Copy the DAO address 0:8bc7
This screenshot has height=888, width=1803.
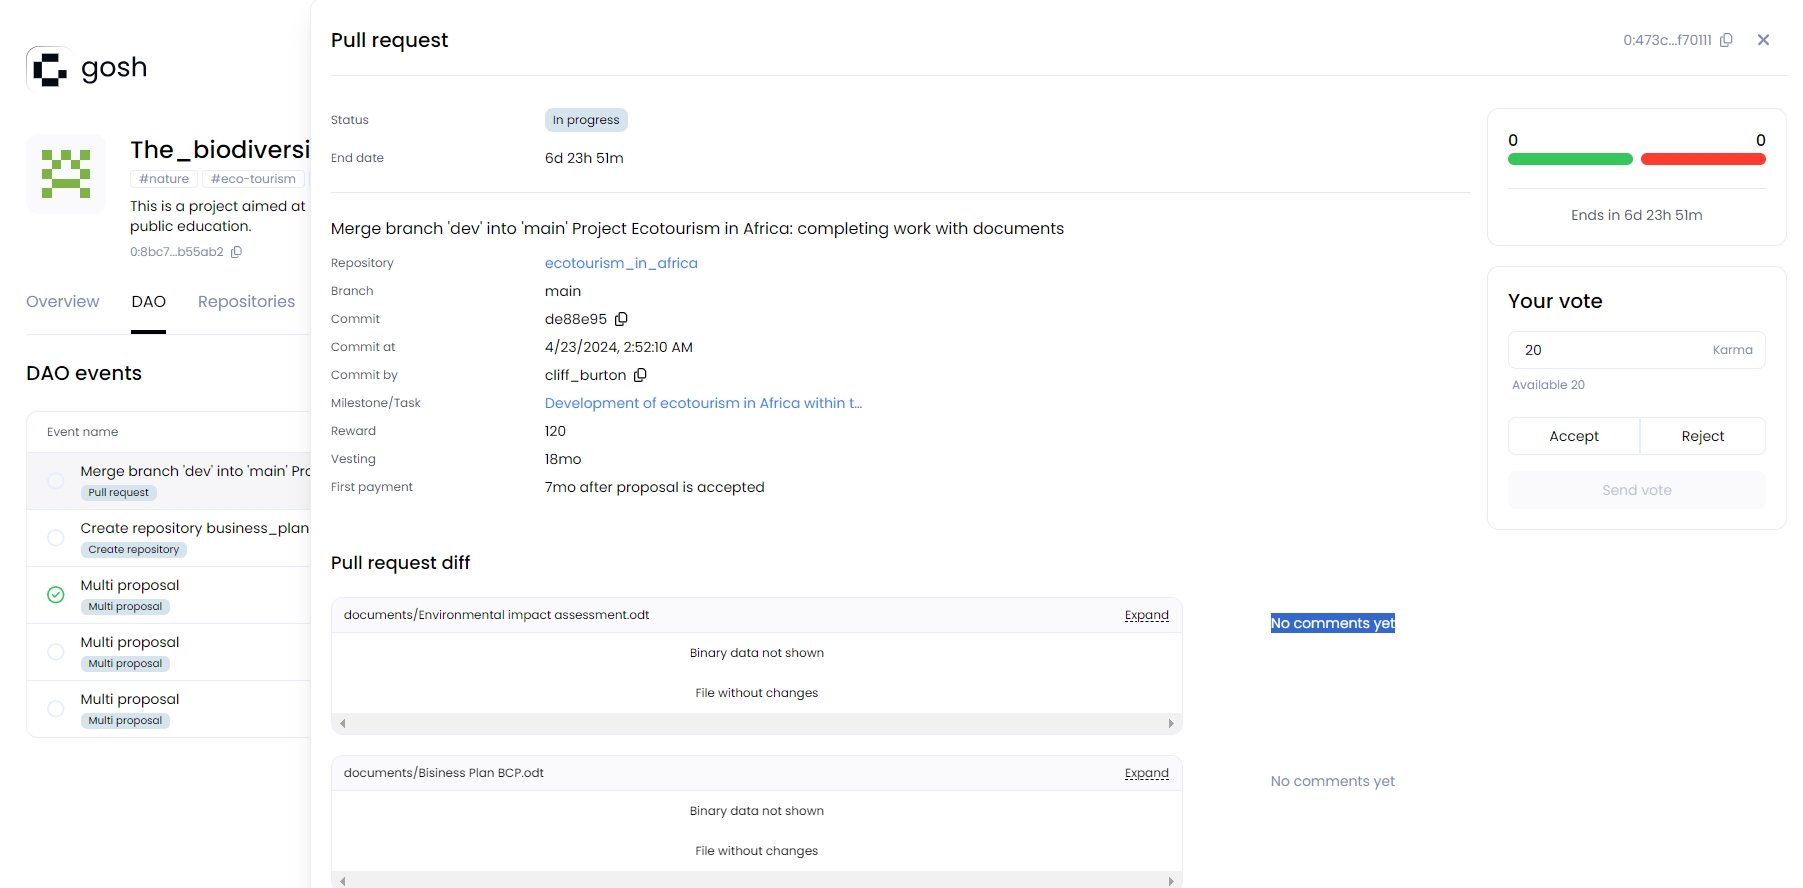[x=236, y=252]
